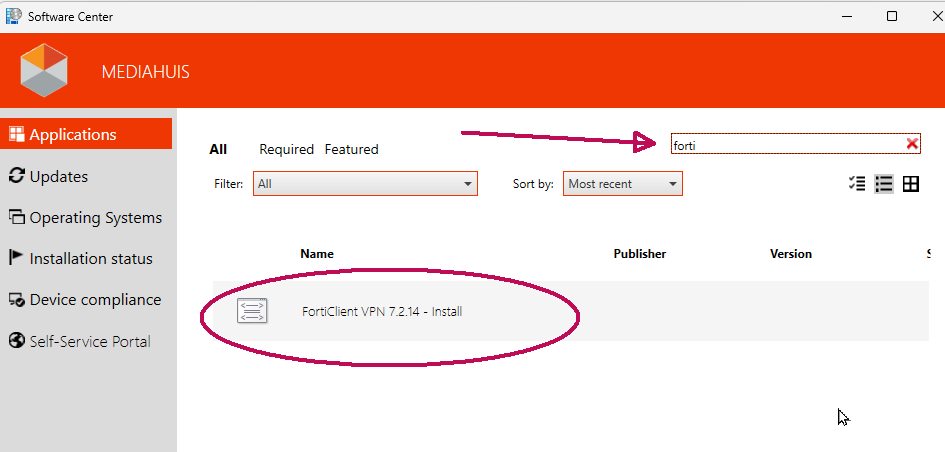Expand the Sort by Most recent dropdown
The image size is (945, 452).
pyautogui.click(x=622, y=184)
